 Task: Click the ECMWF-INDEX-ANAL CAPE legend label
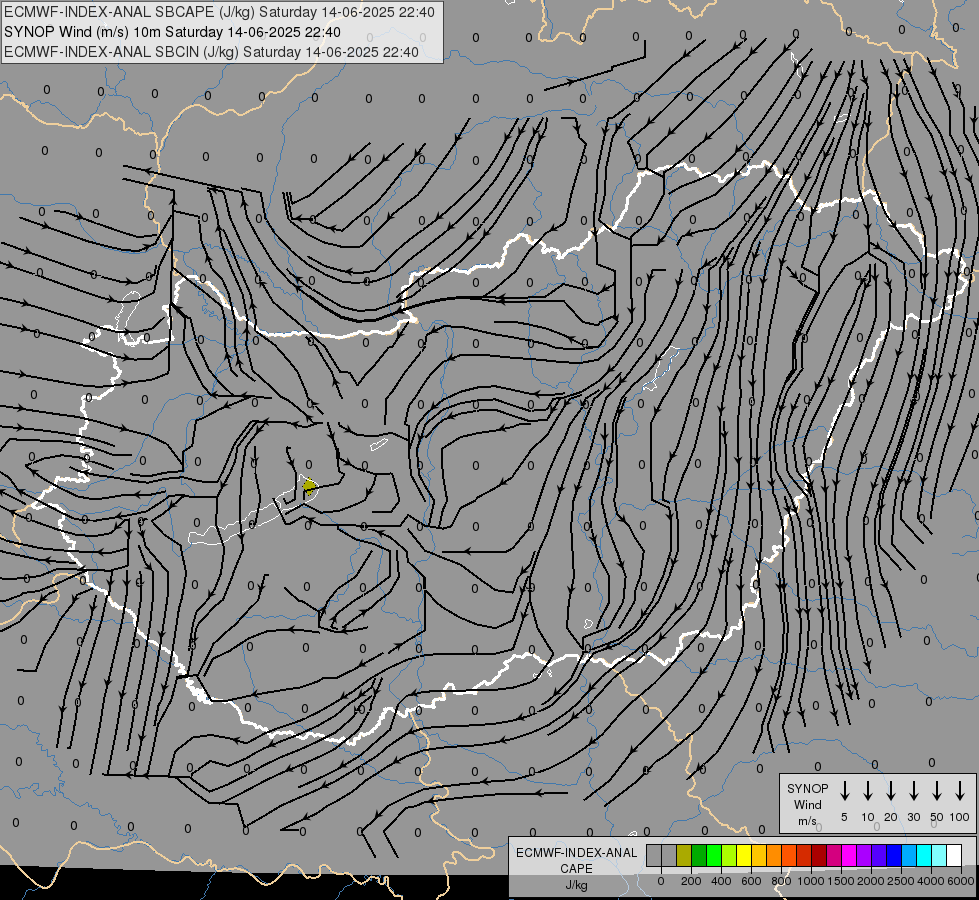[x=576, y=860]
